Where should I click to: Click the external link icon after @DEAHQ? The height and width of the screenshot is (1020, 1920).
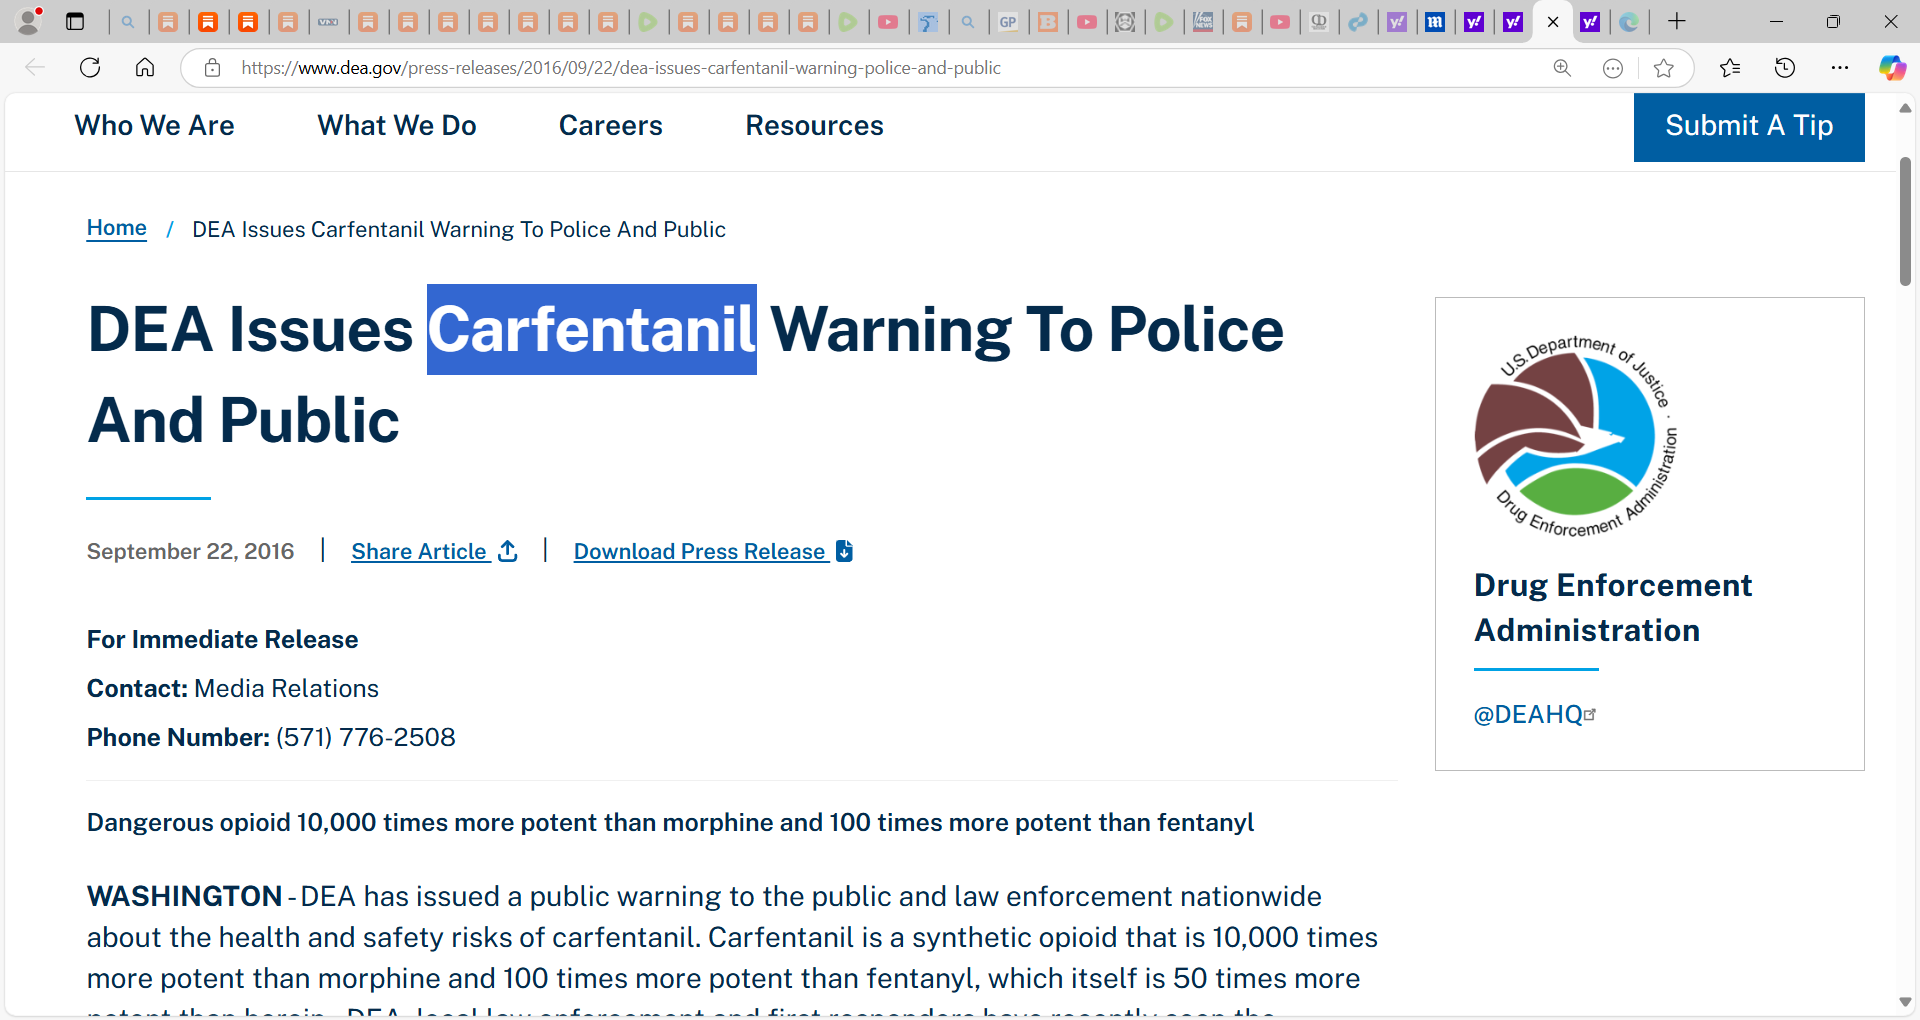1591,714
